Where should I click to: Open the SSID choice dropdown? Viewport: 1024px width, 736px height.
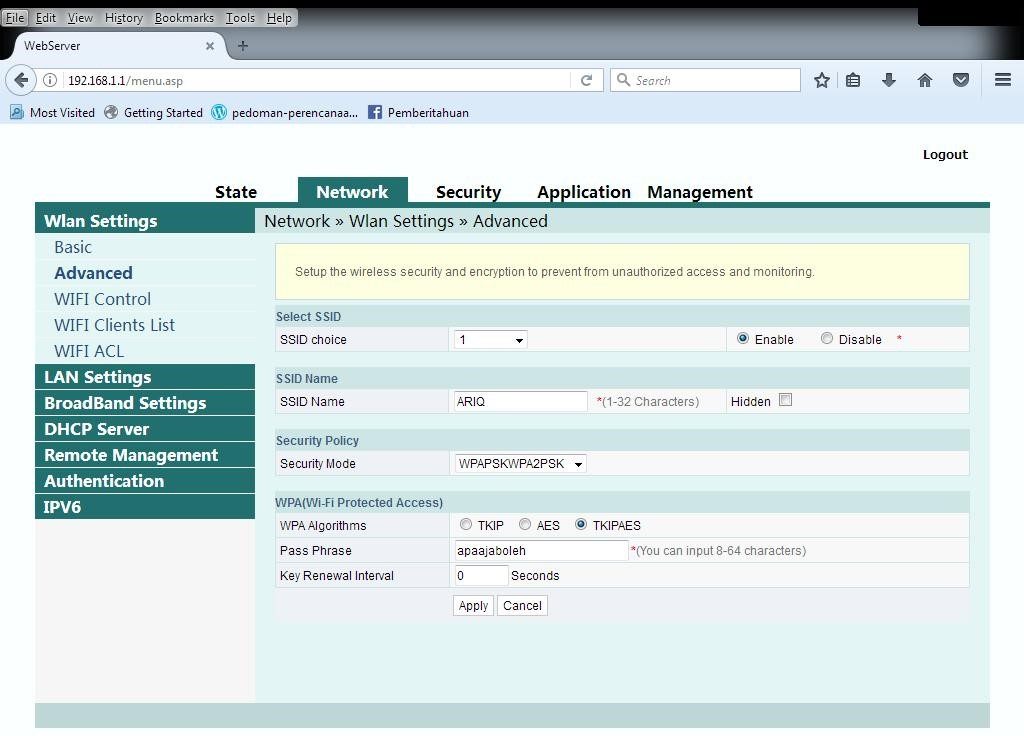pos(490,340)
